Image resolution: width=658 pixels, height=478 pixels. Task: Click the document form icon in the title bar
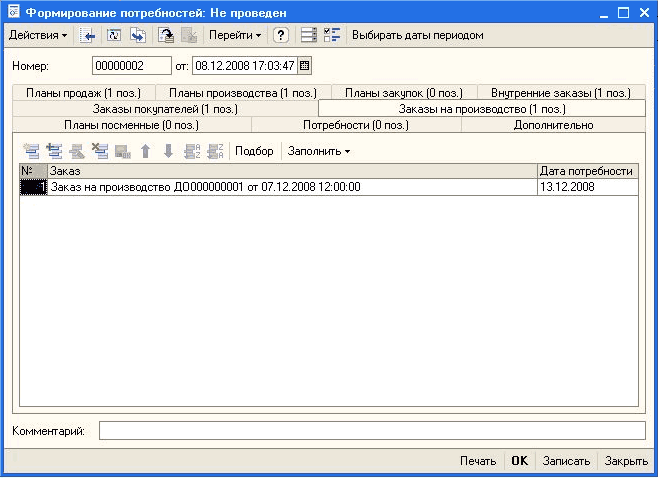[13, 12]
